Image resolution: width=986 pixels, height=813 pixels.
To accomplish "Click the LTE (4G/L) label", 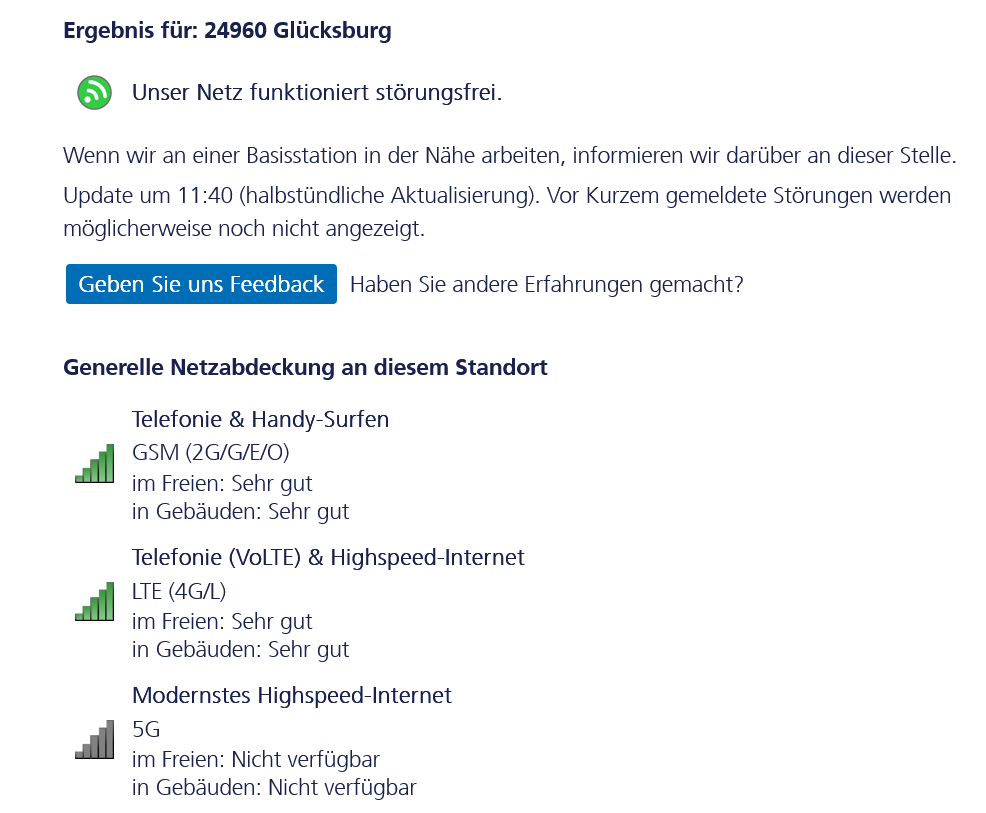I will tap(179, 591).
